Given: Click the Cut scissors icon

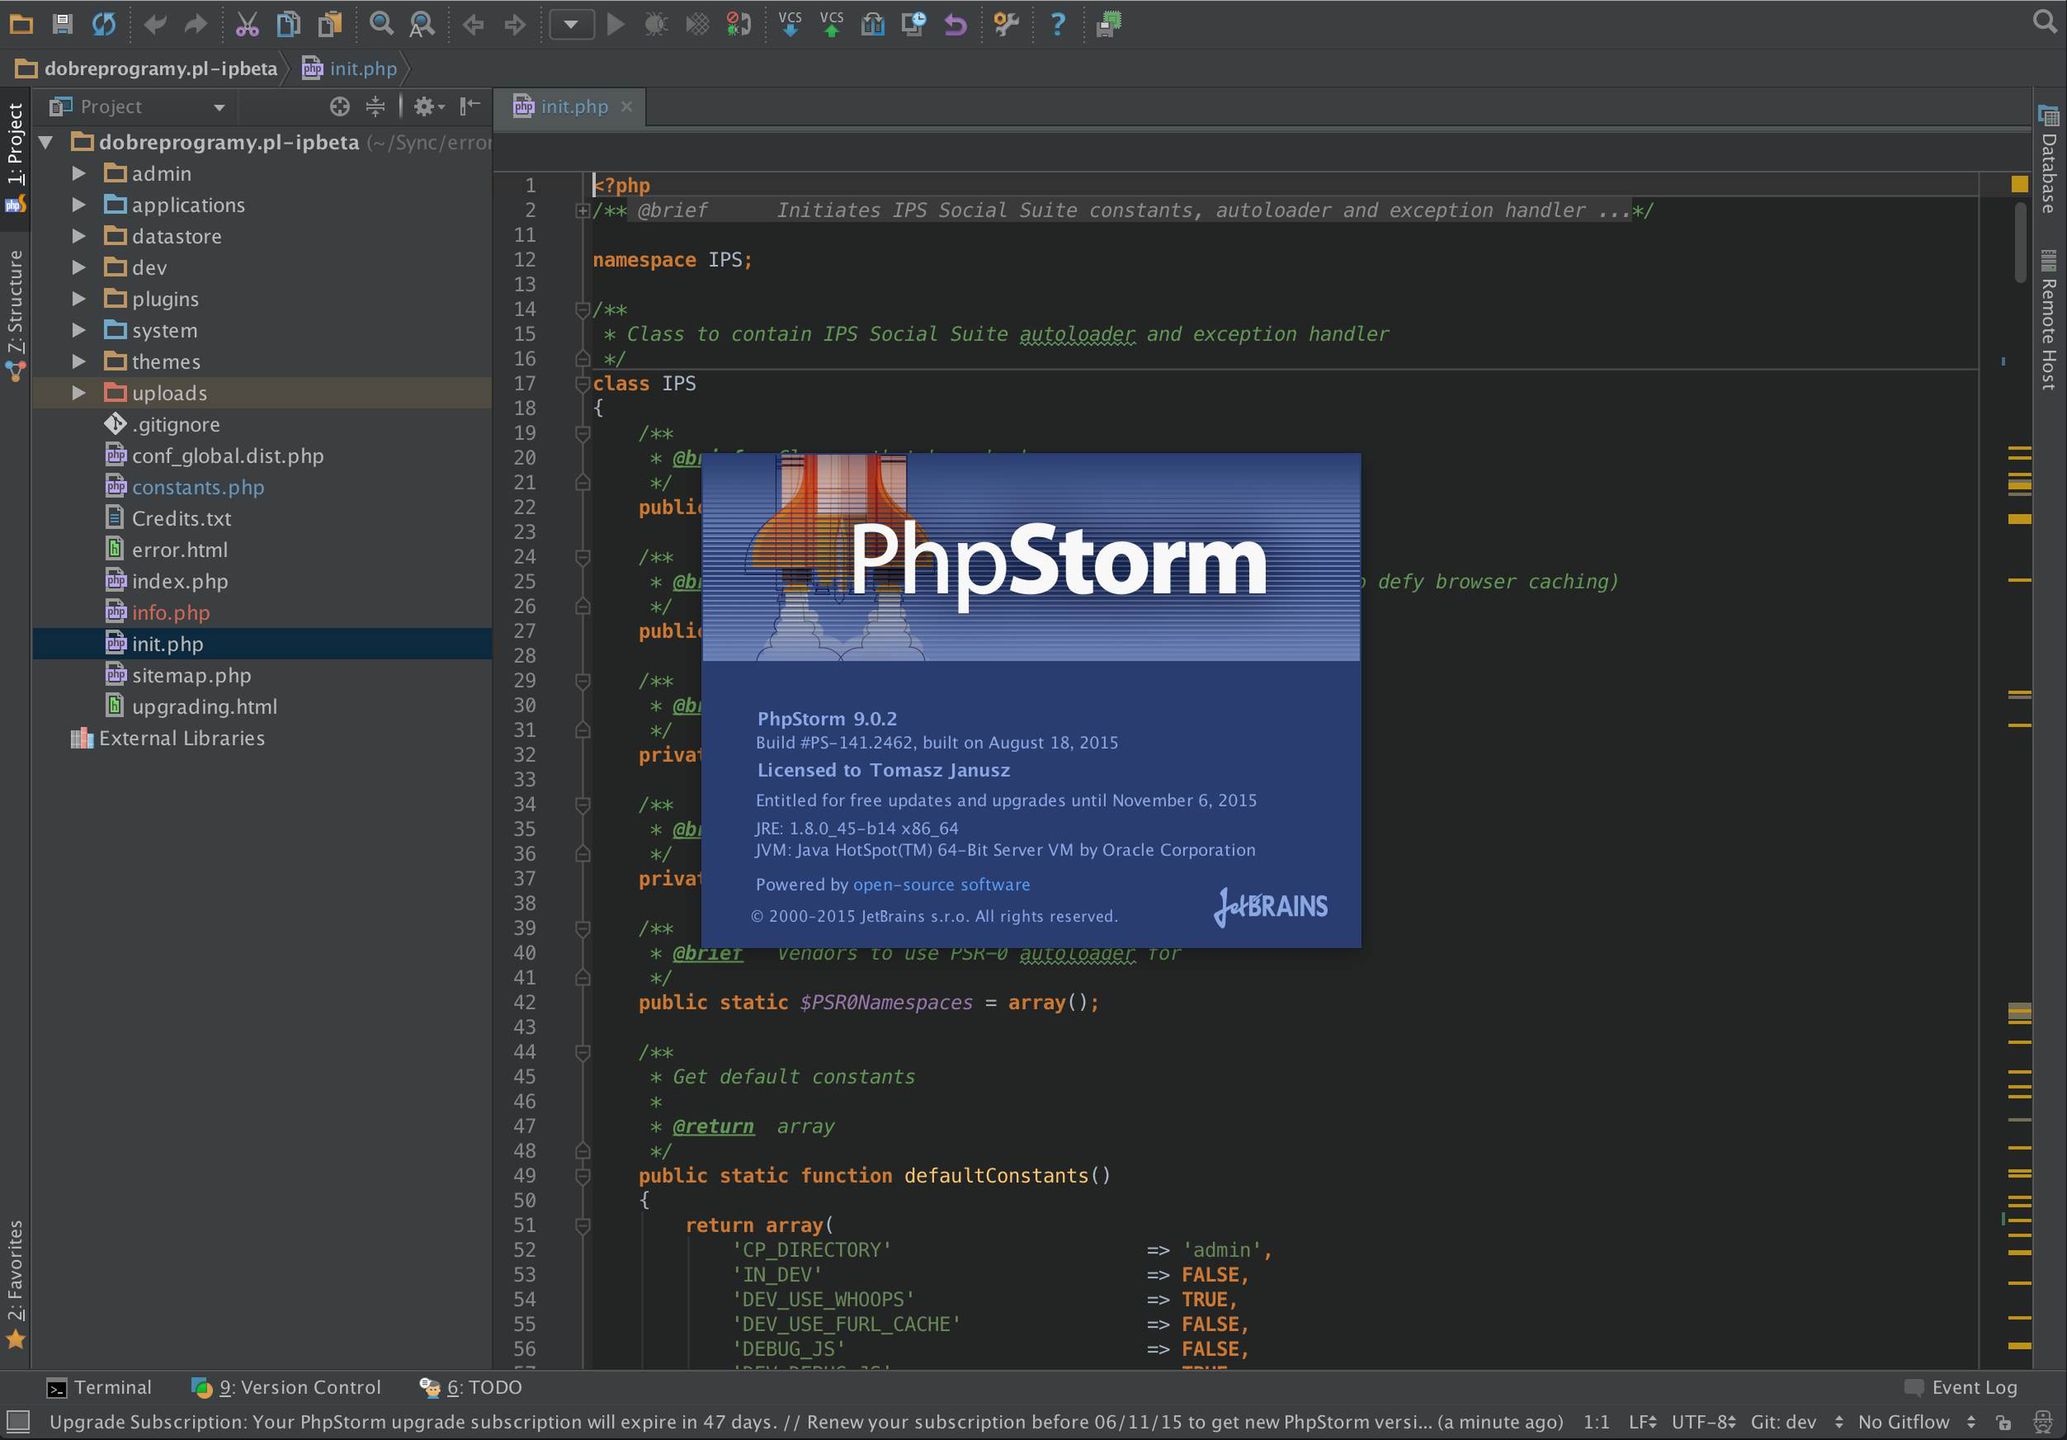Looking at the screenshot, I should coord(247,23).
